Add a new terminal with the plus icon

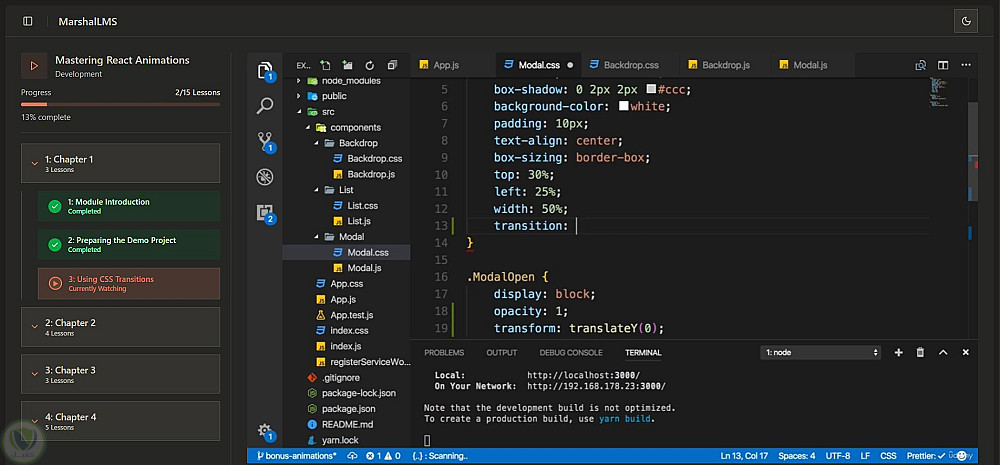(x=898, y=353)
